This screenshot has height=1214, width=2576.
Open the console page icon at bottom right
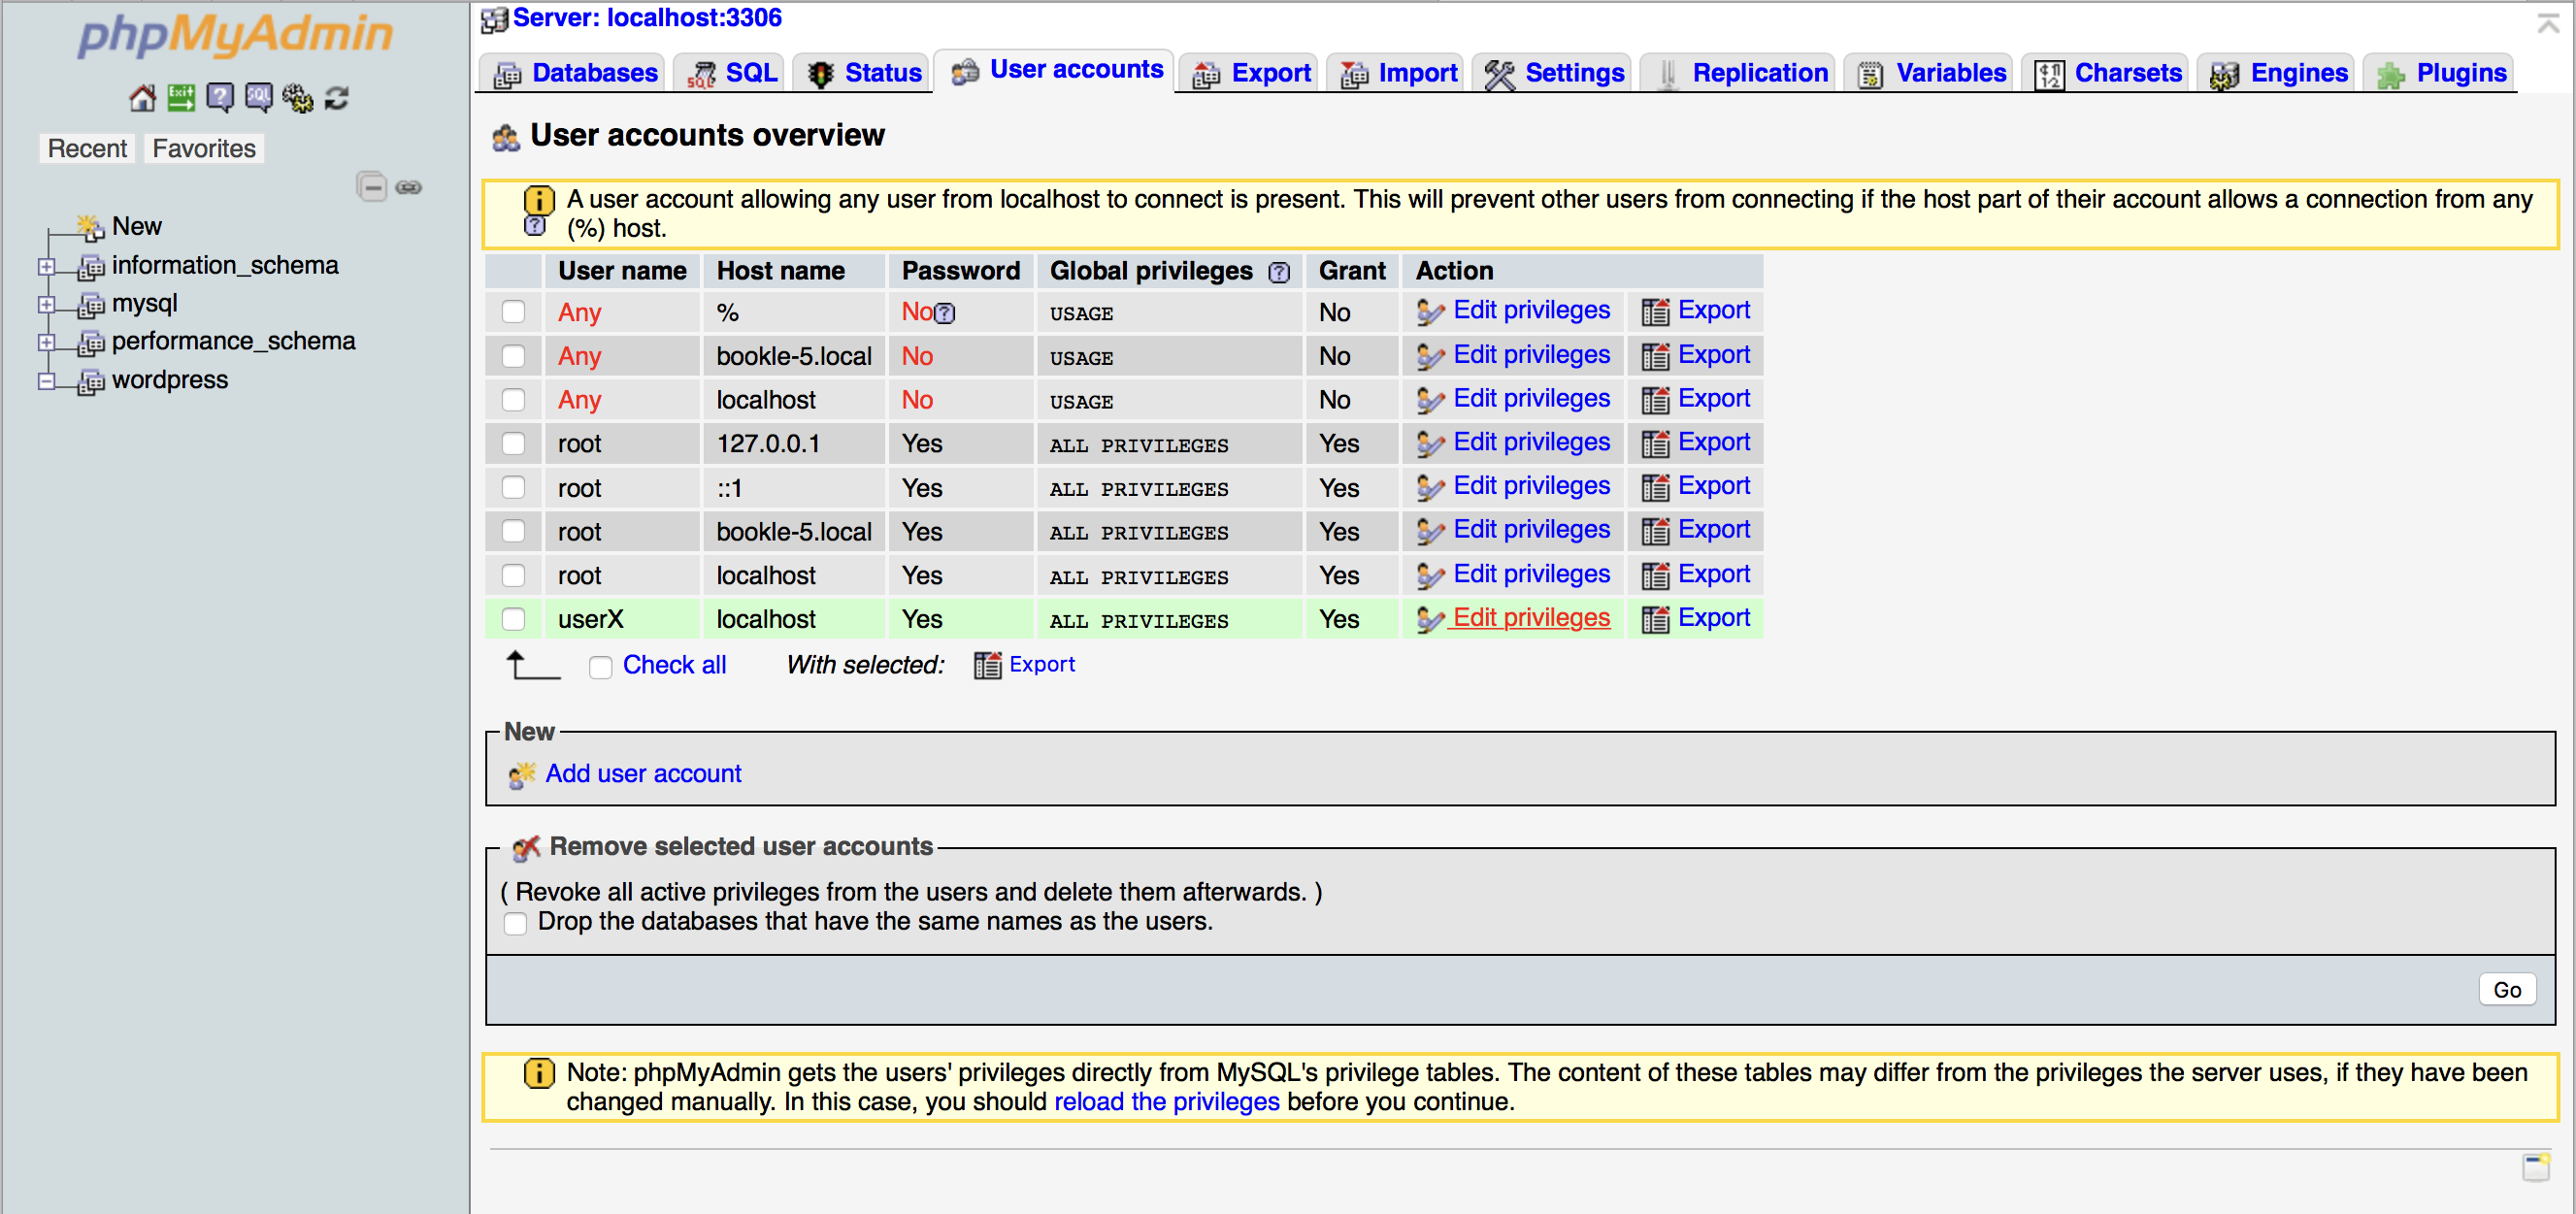2536,1167
